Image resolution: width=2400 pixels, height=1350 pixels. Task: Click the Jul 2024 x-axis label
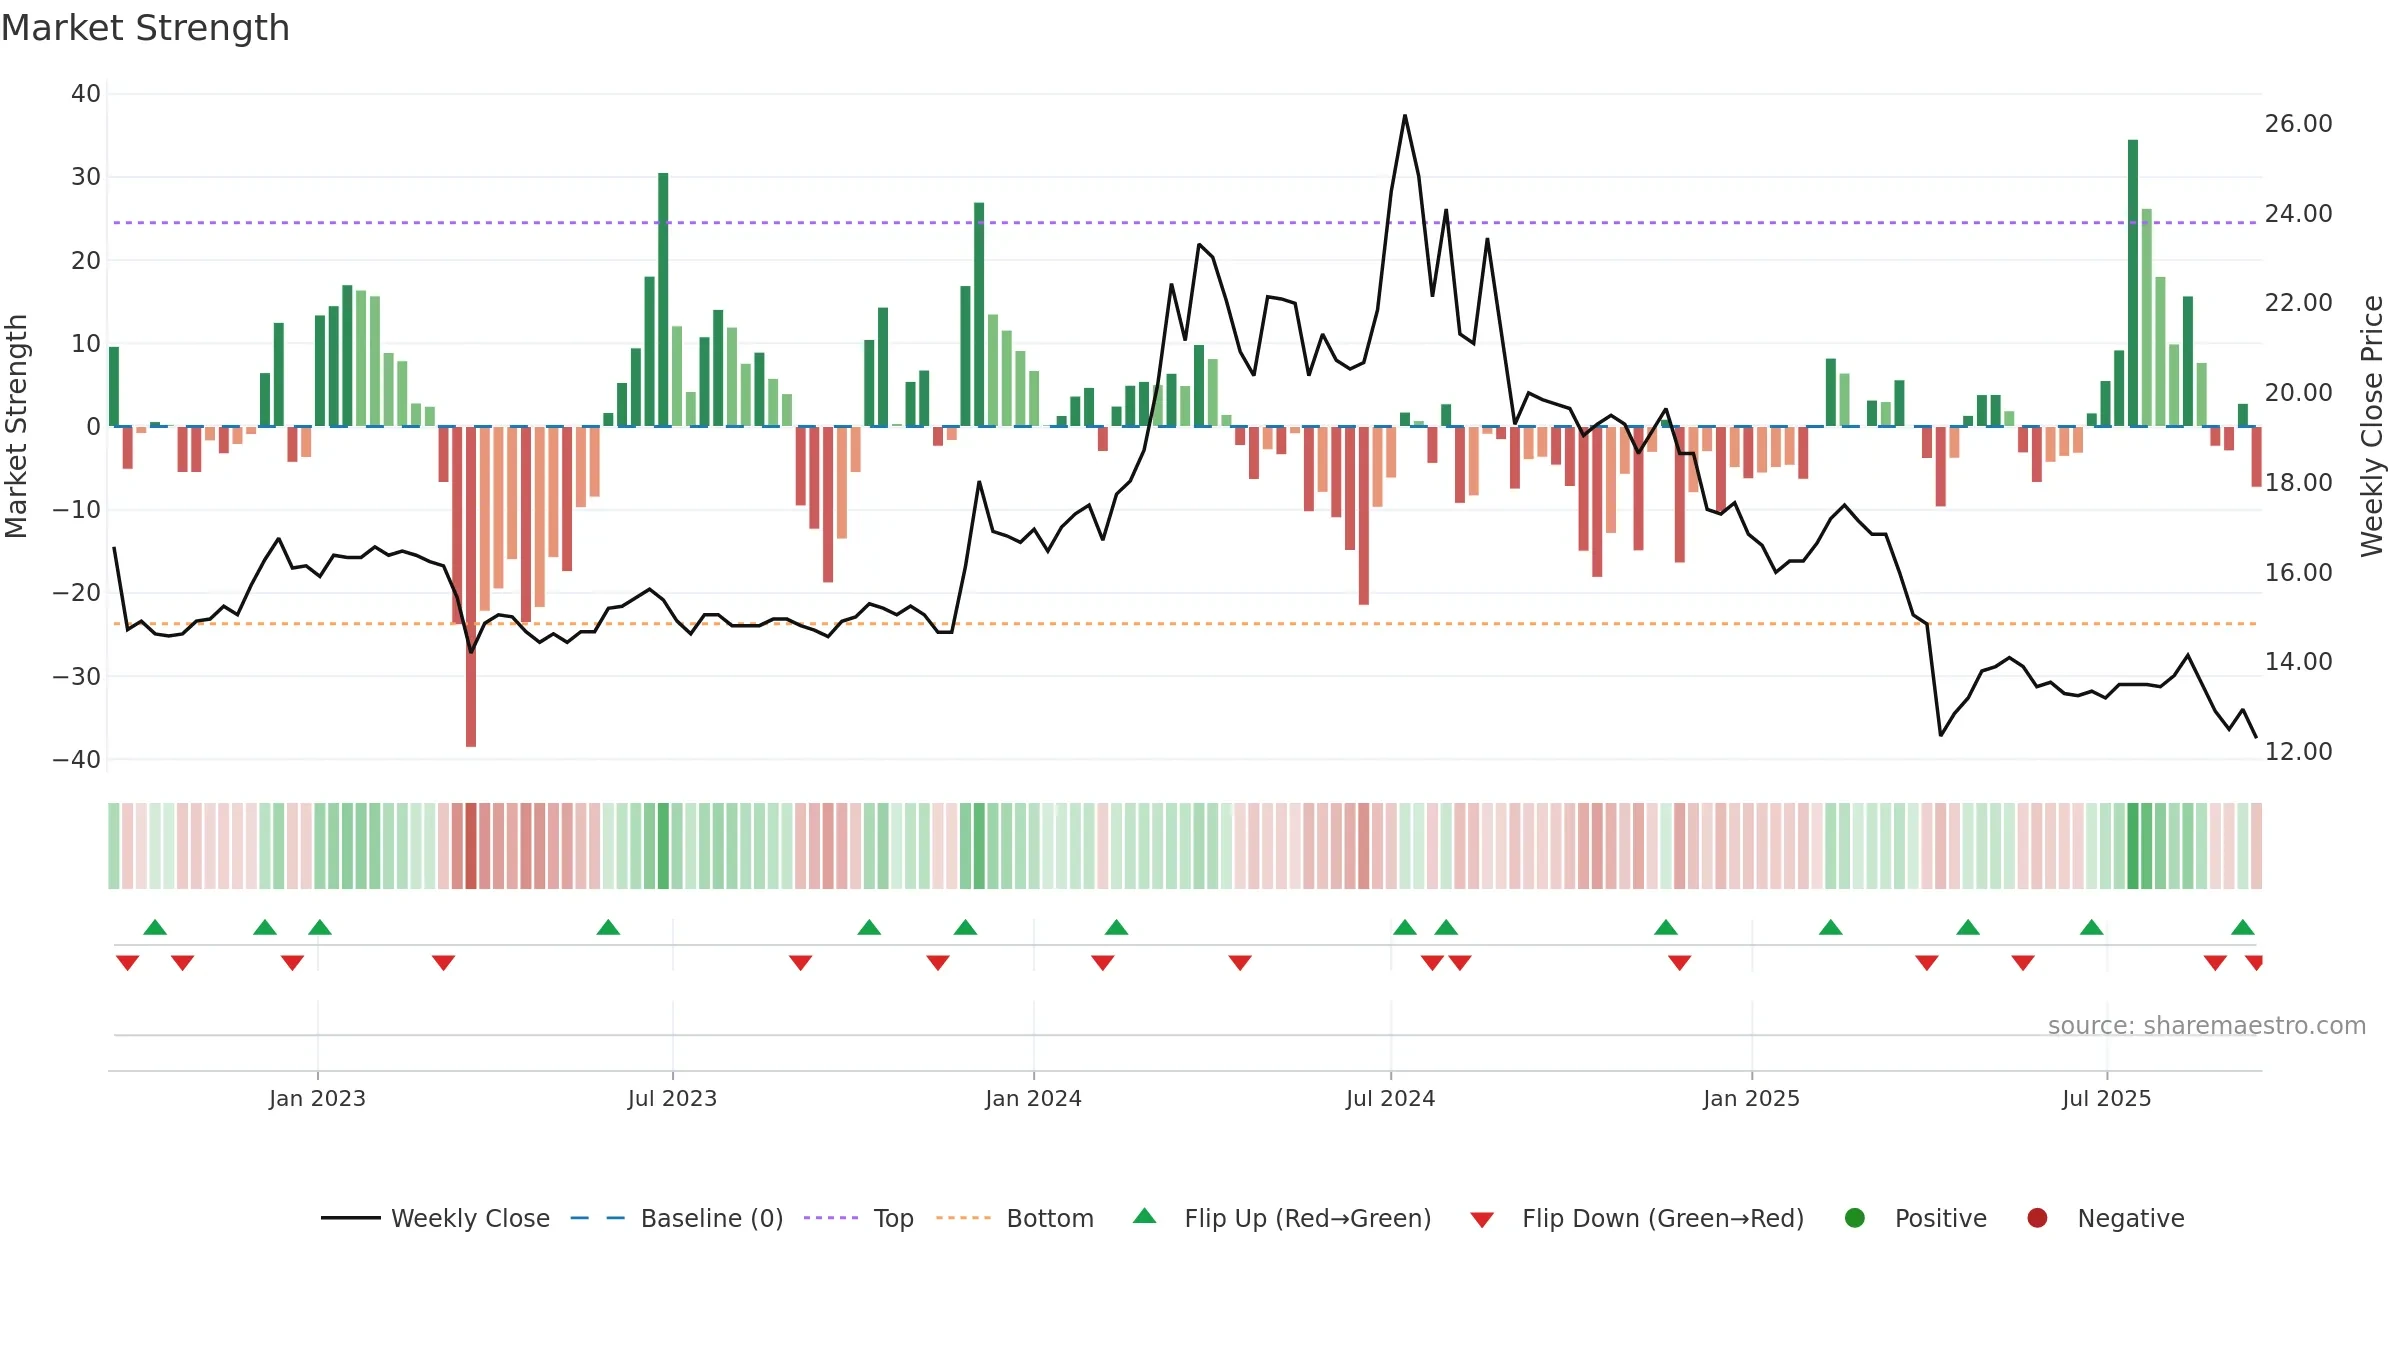pos(1390,1098)
